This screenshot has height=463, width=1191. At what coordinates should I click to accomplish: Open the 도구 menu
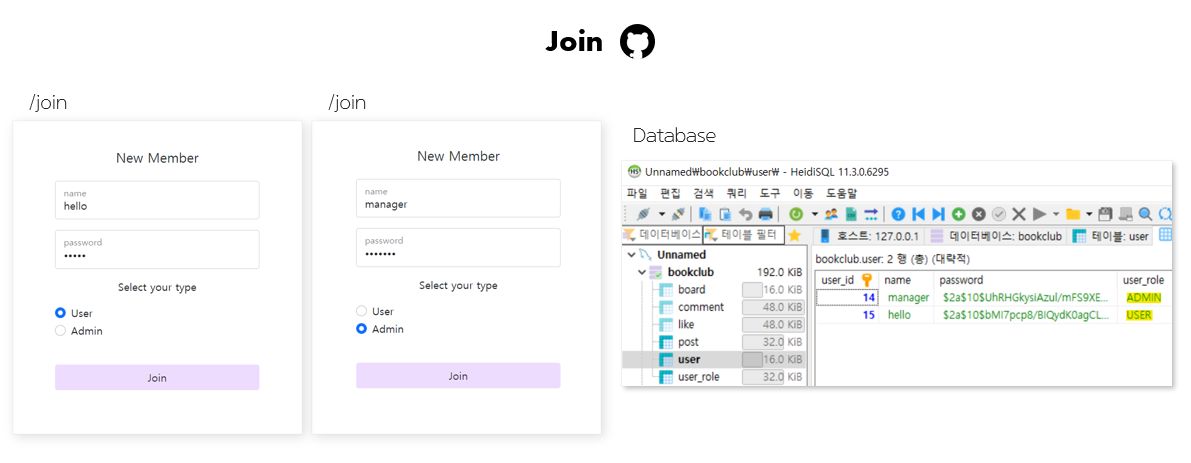769,193
